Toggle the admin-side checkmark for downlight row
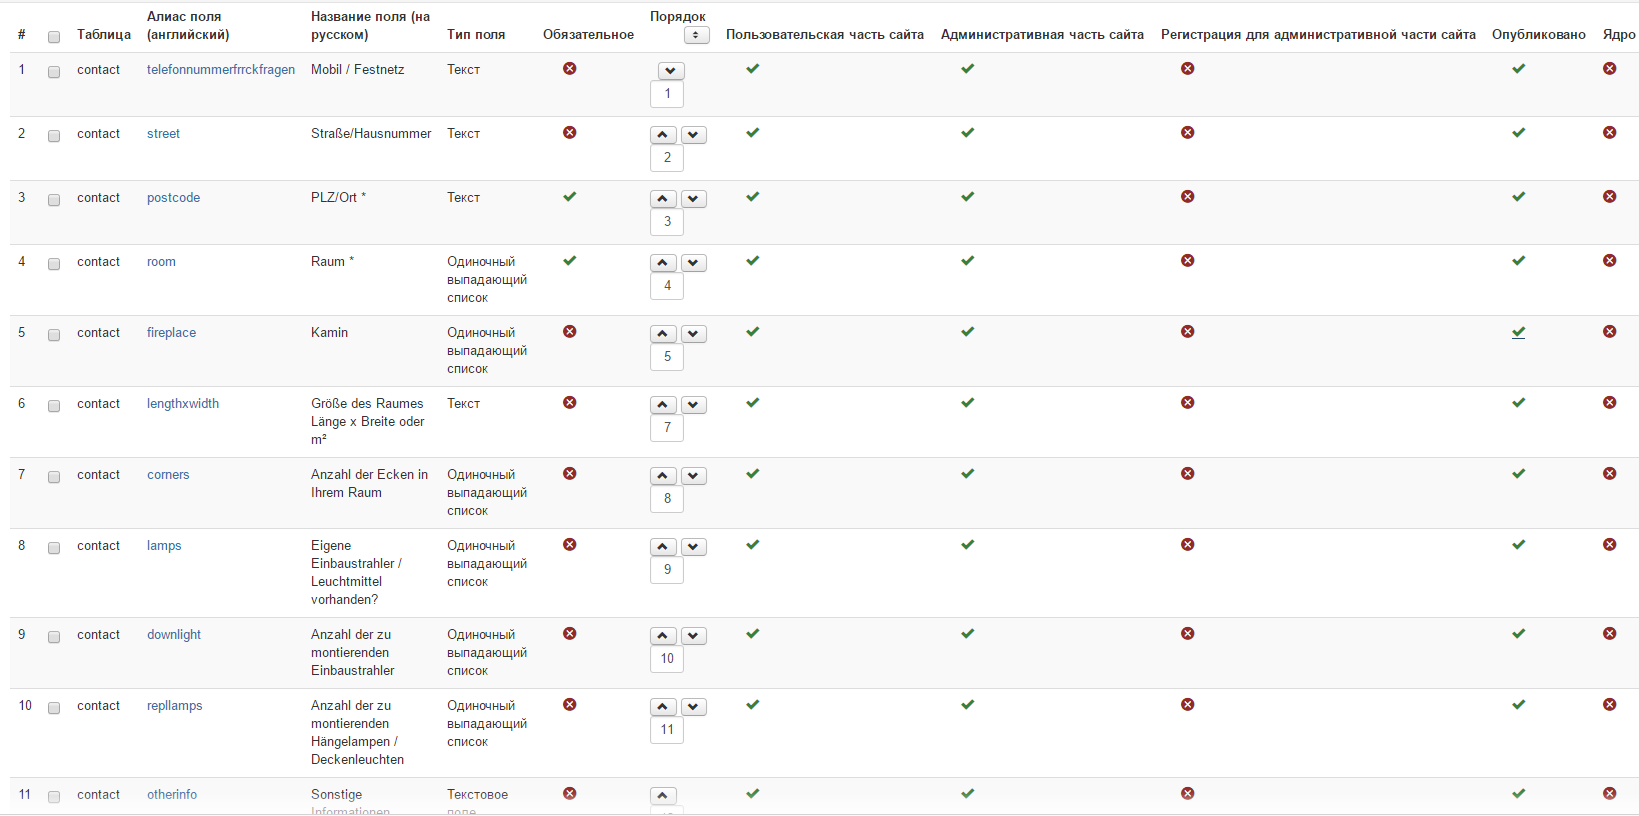 [967, 634]
